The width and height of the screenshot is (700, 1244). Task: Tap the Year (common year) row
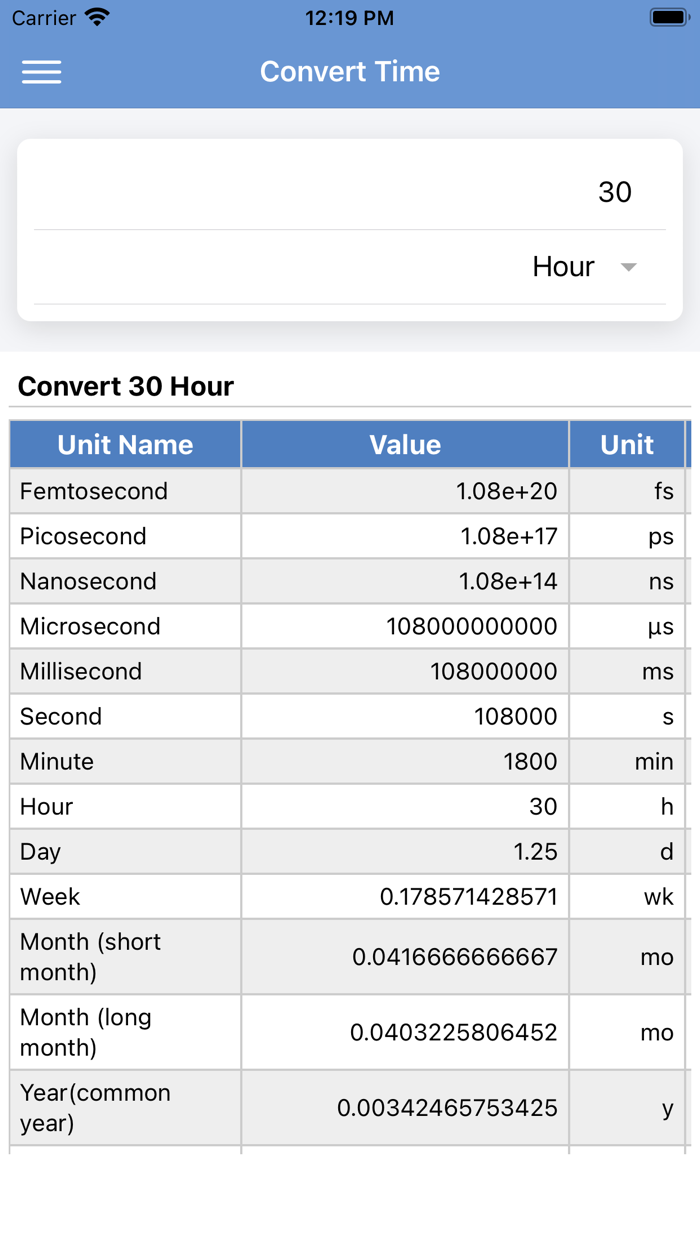point(350,1107)
